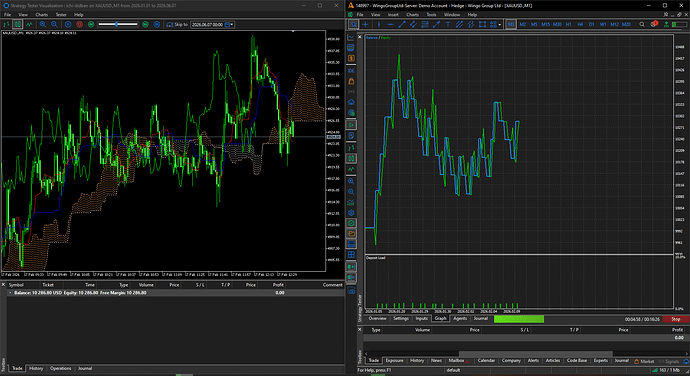Switch to the Settings tab

(x=401, y=319)
